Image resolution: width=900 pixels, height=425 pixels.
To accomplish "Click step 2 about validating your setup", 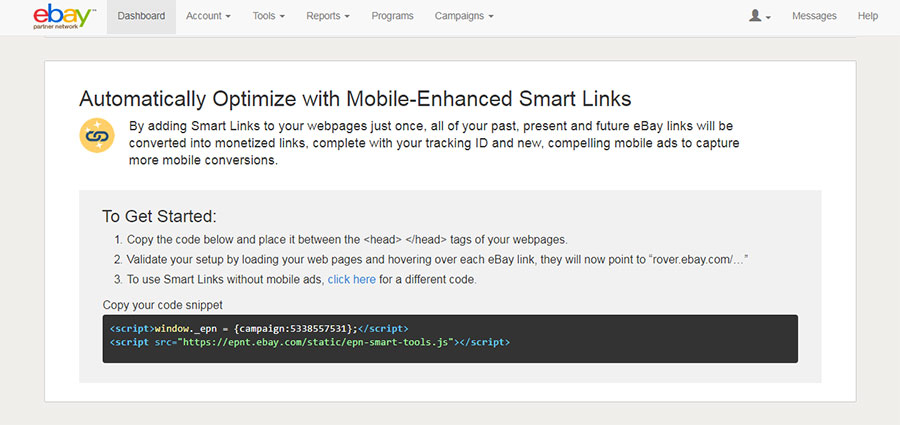I will [430, 260].
